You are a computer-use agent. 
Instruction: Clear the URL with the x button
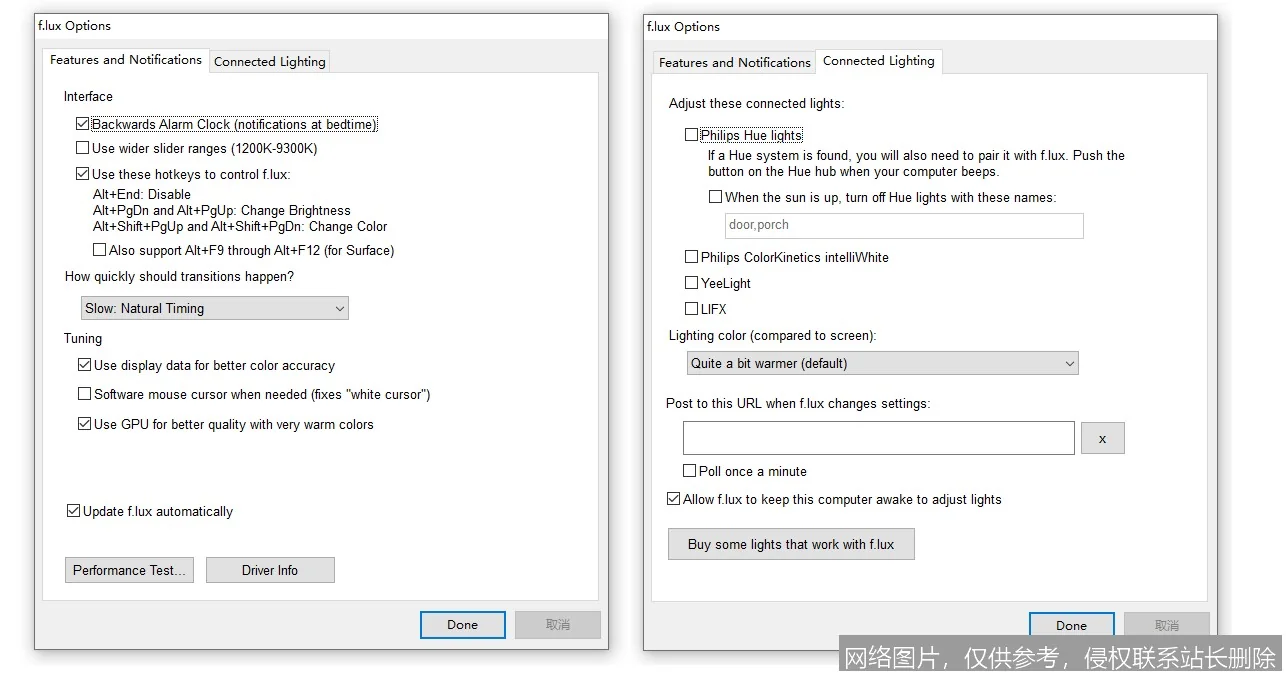pyautogui.click(x=1102, y=438)
